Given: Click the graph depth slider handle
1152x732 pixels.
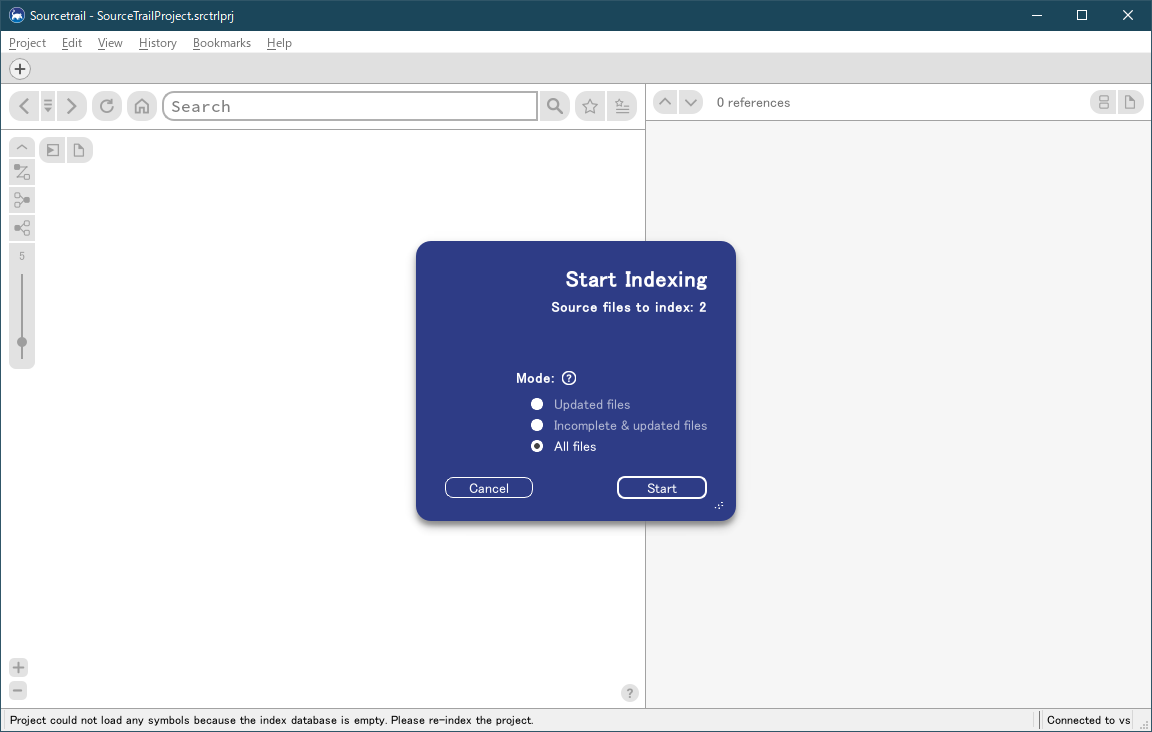Looking at the screenshot, I should click(x=22, y=342).
